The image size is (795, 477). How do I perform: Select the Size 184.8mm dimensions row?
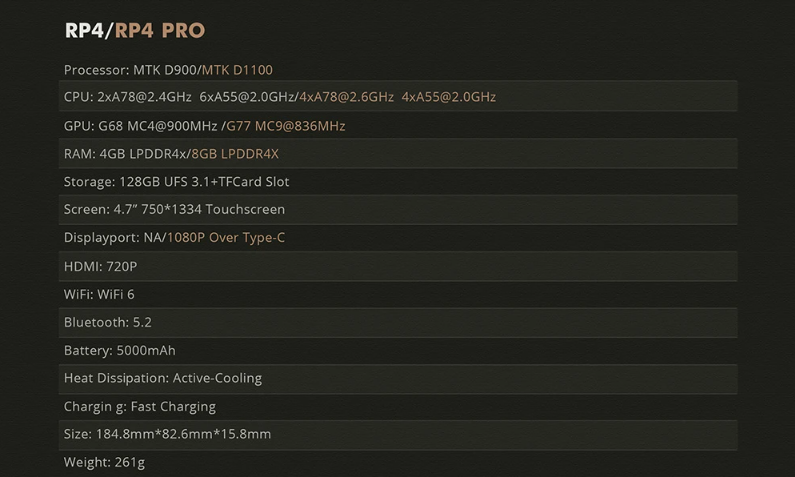click(398, 435)
